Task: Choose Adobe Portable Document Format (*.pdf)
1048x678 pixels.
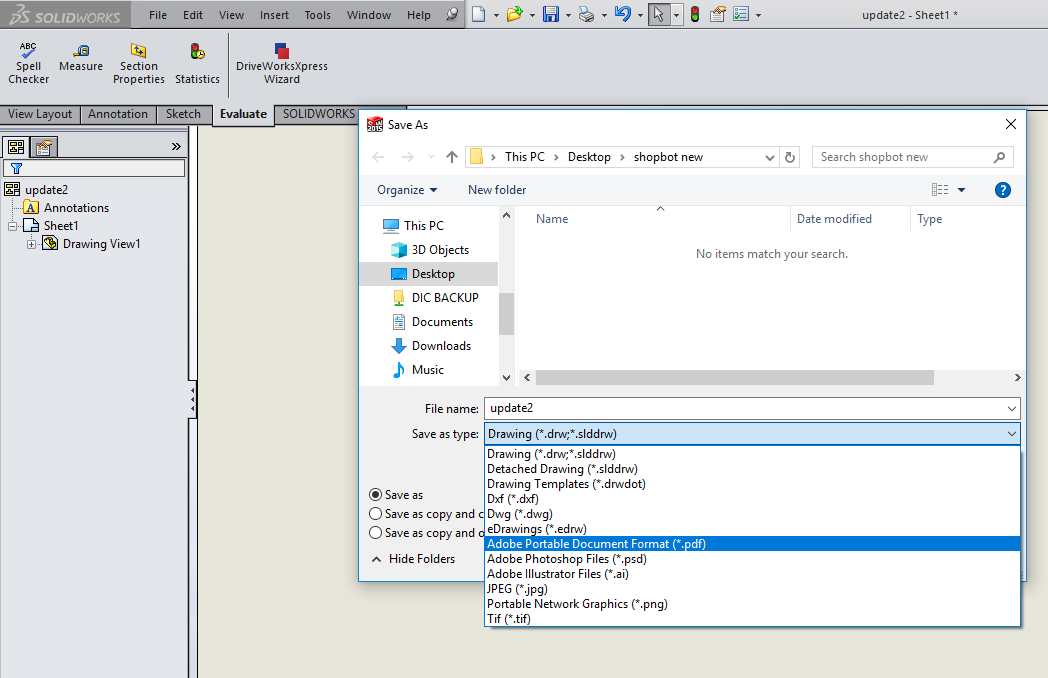Action: tap(753, 544)
